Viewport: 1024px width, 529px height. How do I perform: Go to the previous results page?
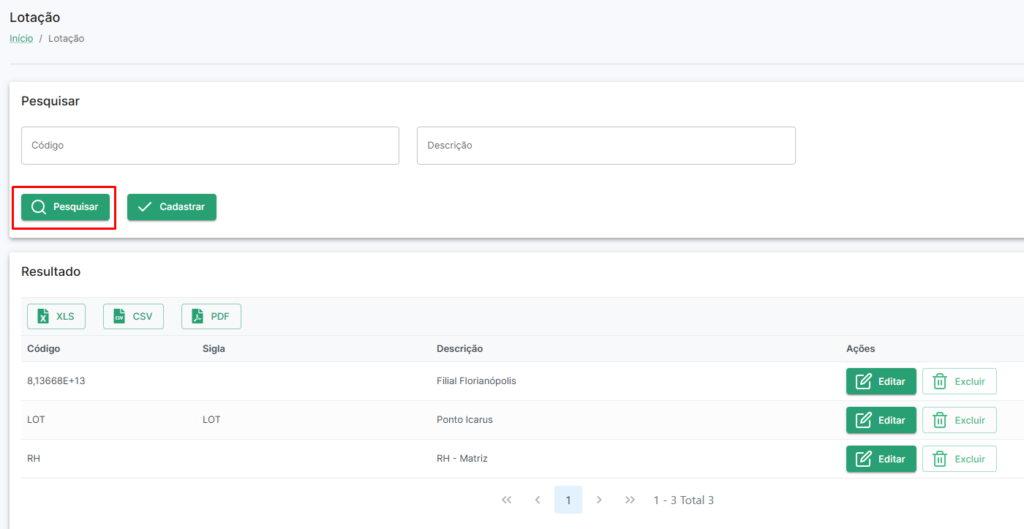click(537, 500)
